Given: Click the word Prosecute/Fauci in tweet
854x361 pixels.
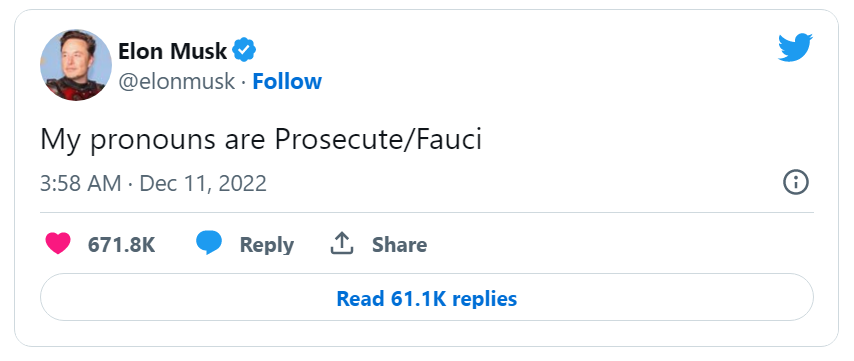Looking at the screenshot, I should coord(378,139).
